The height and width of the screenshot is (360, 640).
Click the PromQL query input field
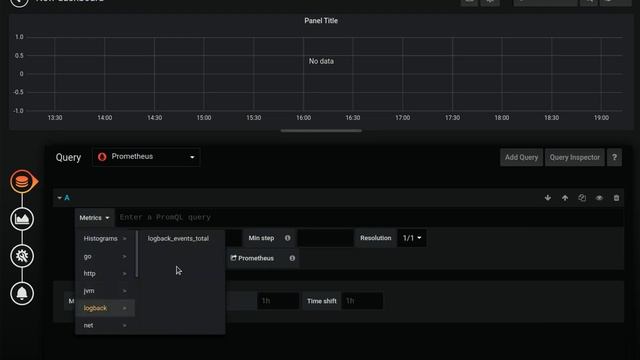point(369,218)
